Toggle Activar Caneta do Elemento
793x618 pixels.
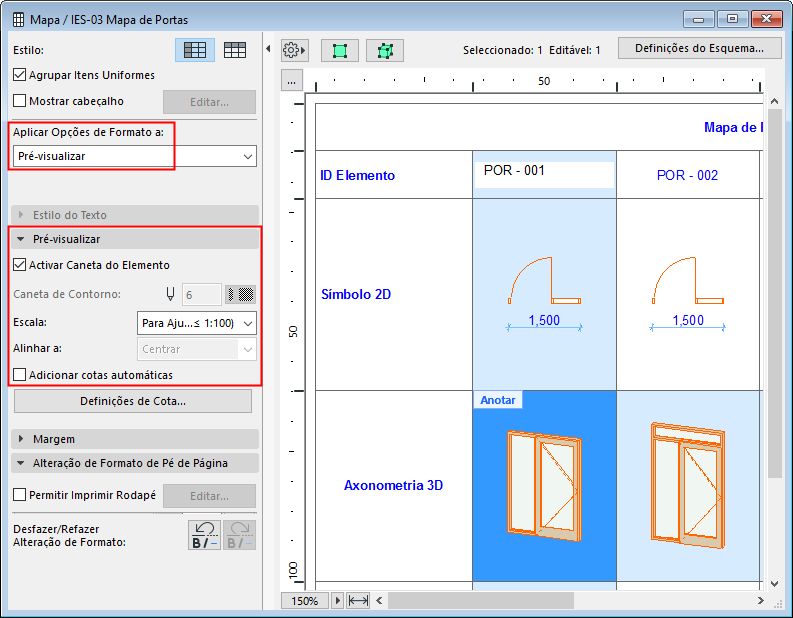(x=19, y=264)
